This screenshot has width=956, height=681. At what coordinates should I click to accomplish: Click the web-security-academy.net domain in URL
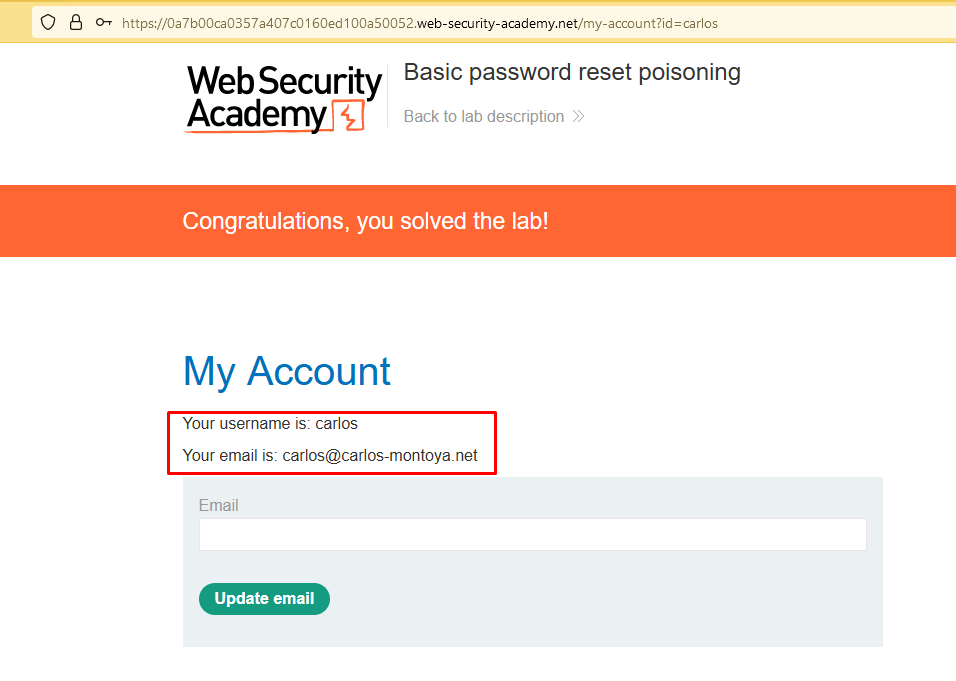[496, 22]
